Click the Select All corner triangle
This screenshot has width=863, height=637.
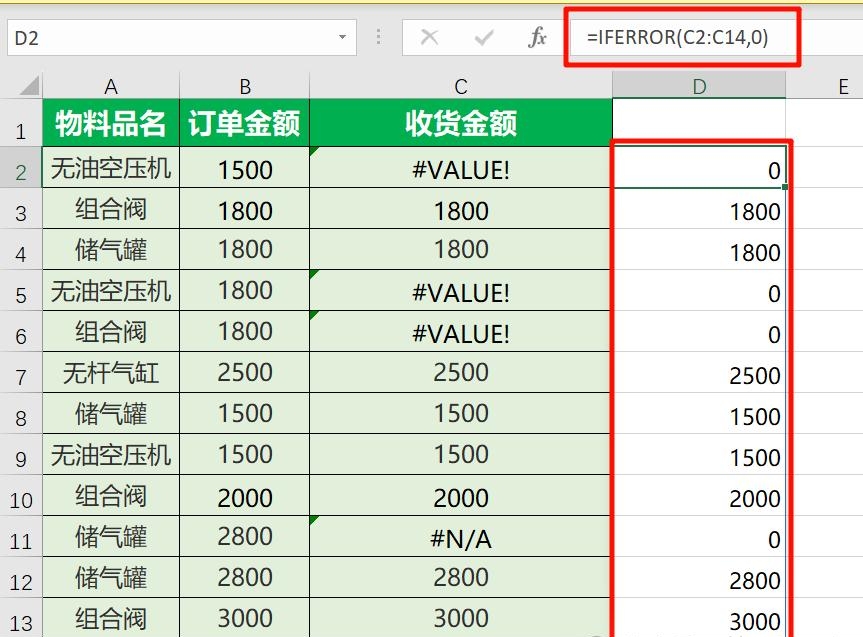pos(27,86)
